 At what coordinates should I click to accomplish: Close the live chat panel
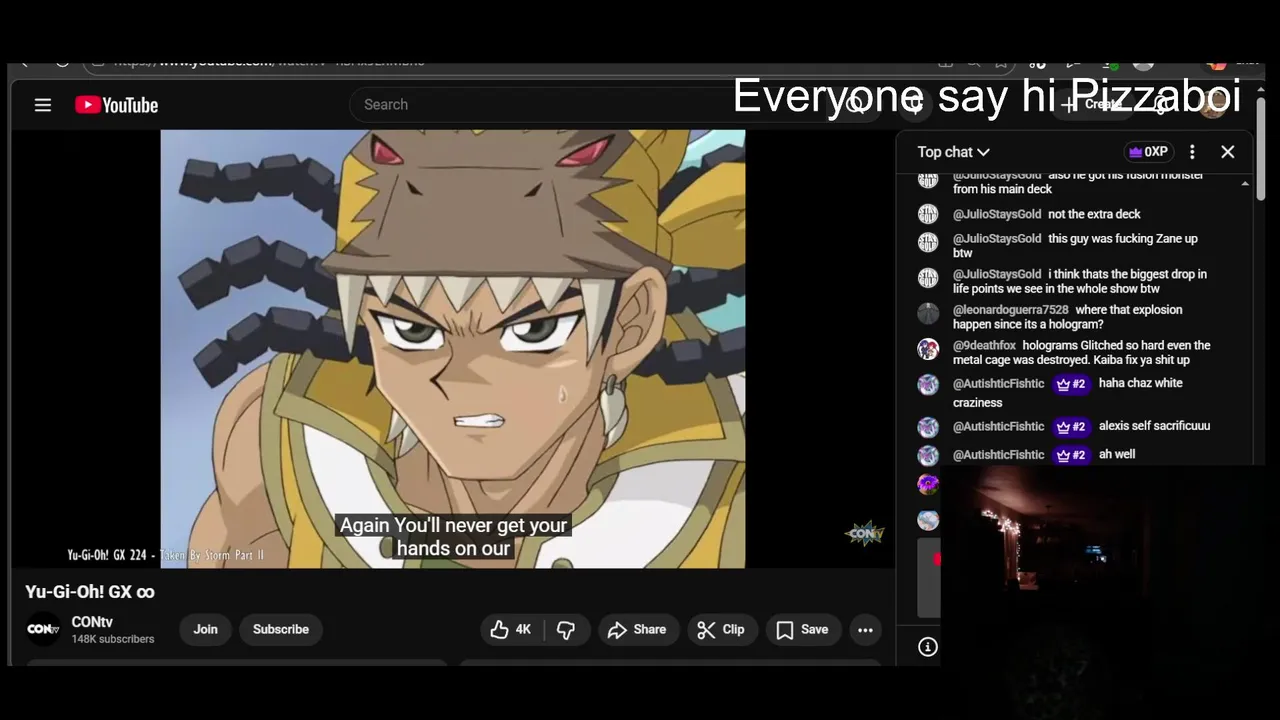[x=1228, y=152]
